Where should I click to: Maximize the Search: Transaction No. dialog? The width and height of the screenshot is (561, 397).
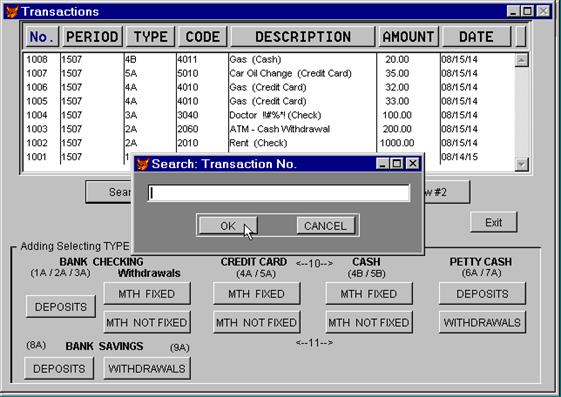click(x=396, y=164)
